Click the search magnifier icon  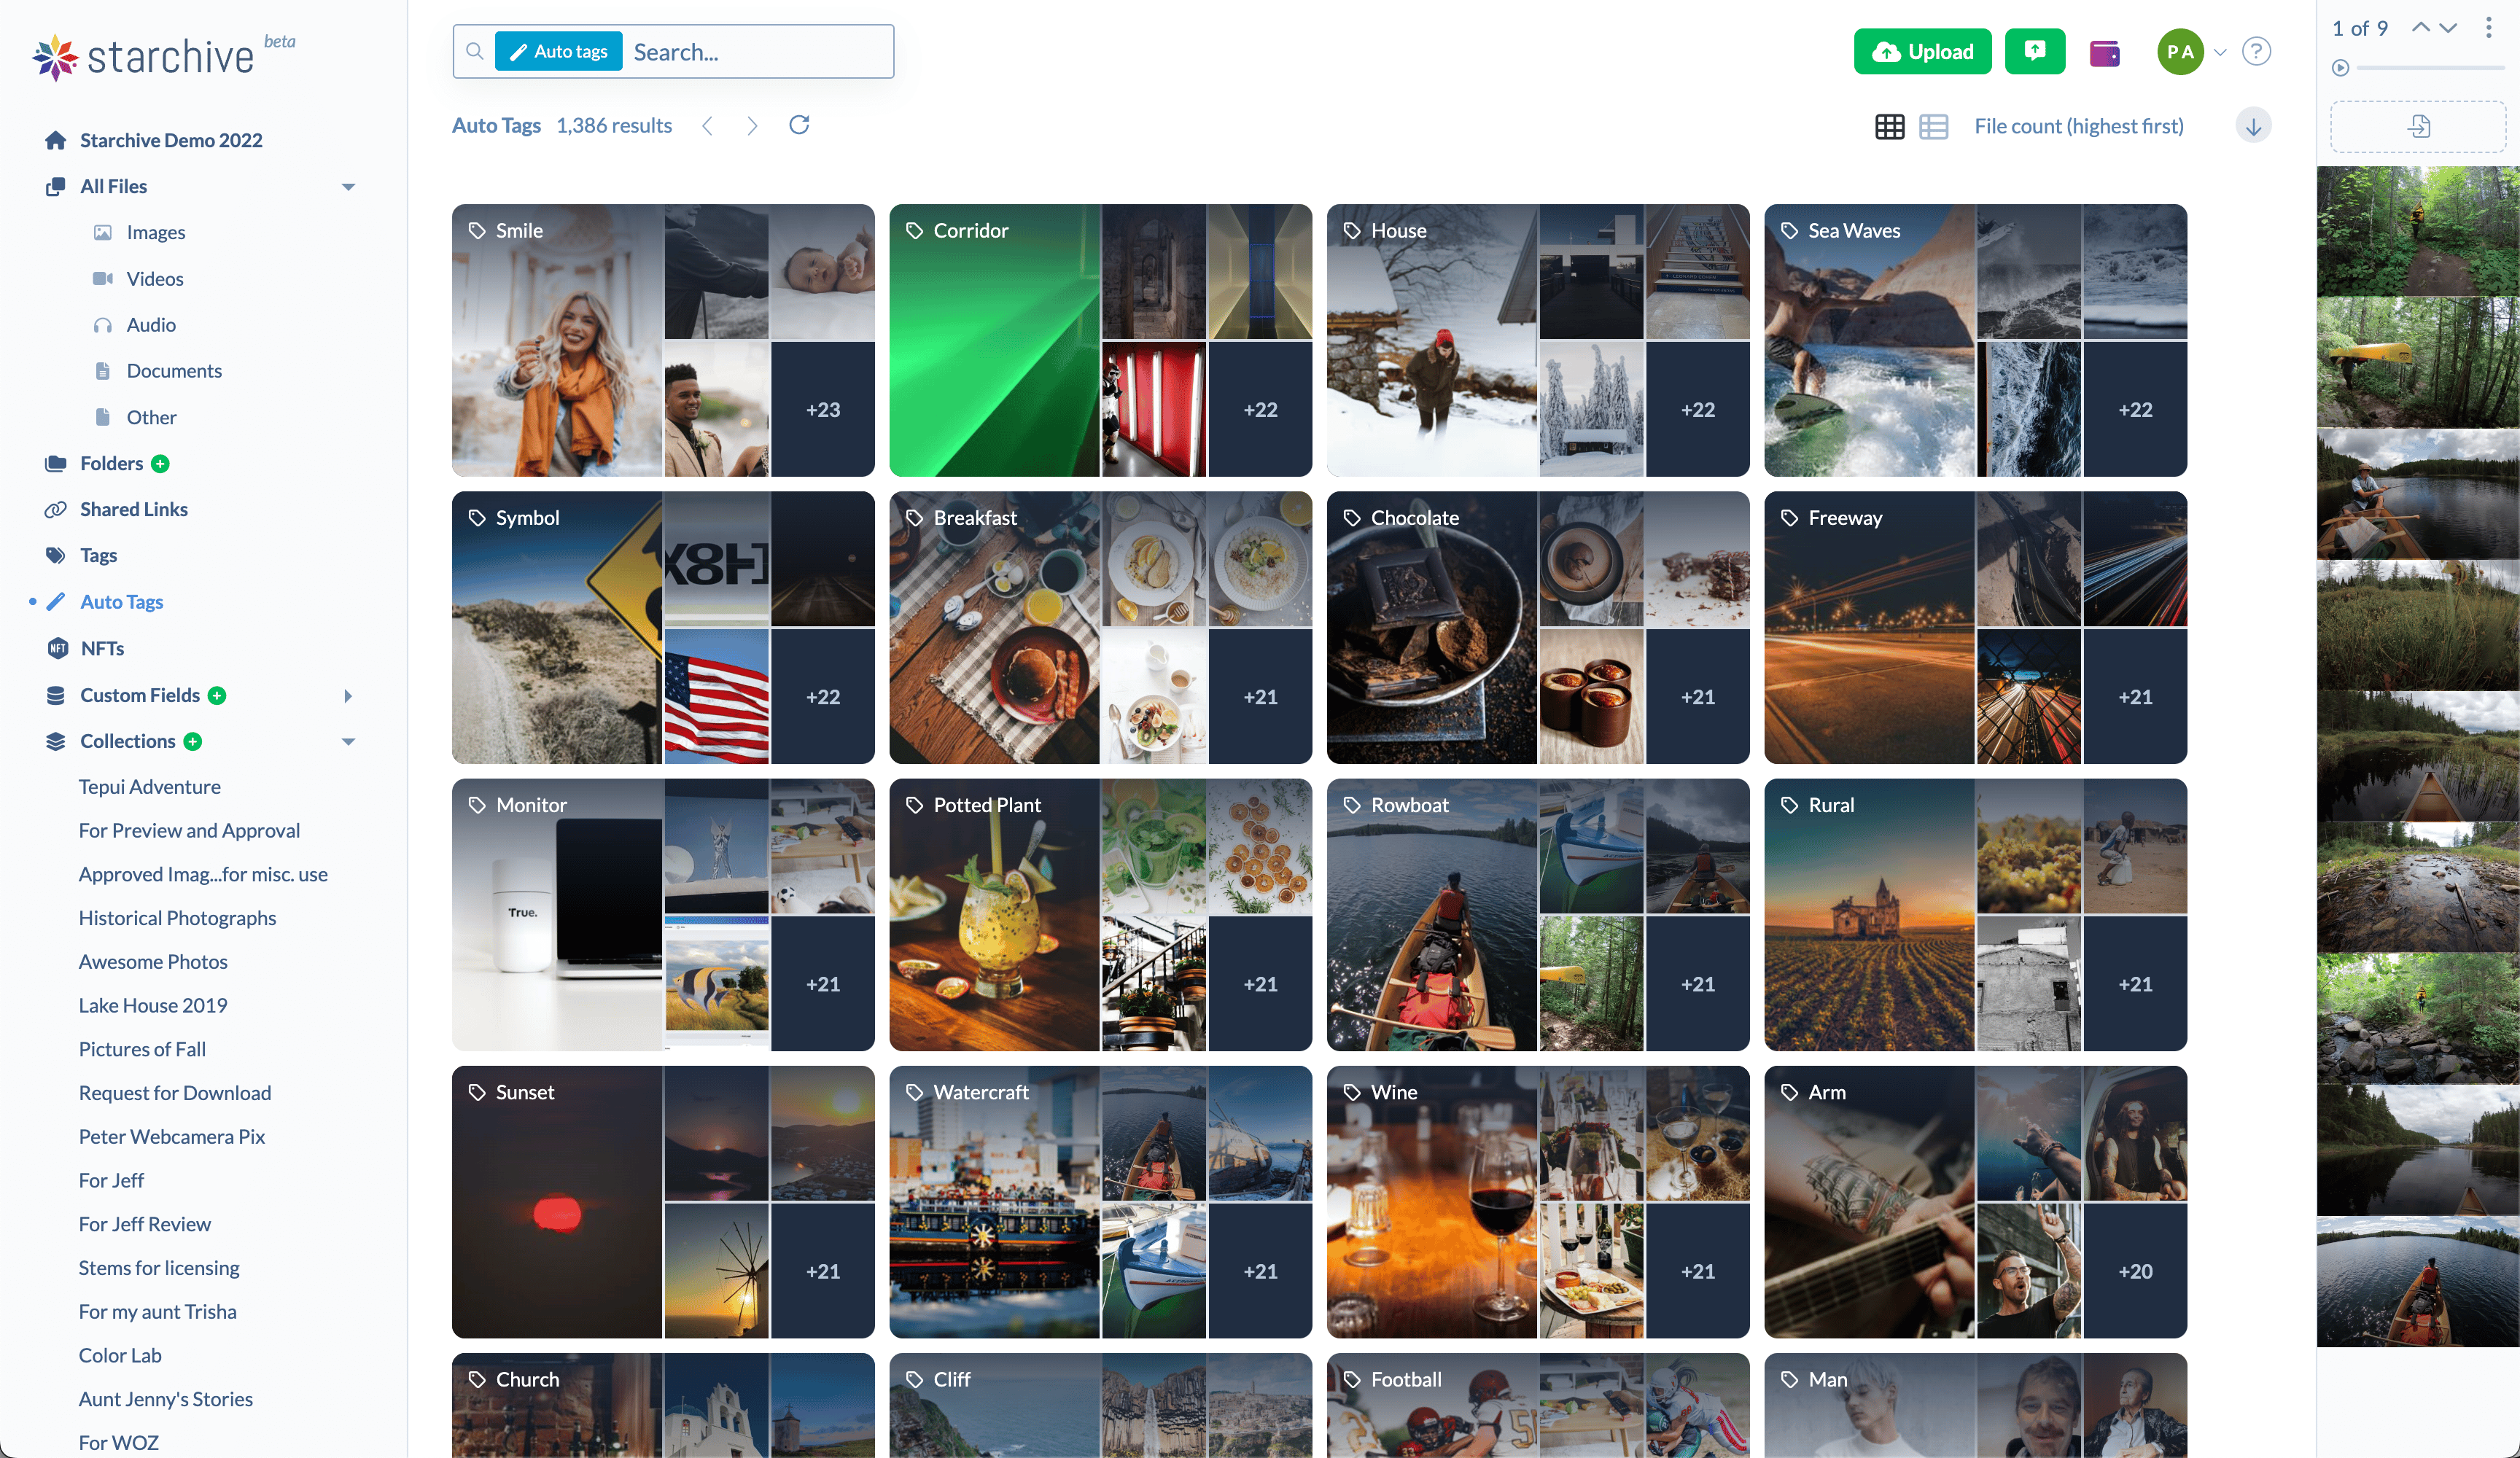point(475,51)
